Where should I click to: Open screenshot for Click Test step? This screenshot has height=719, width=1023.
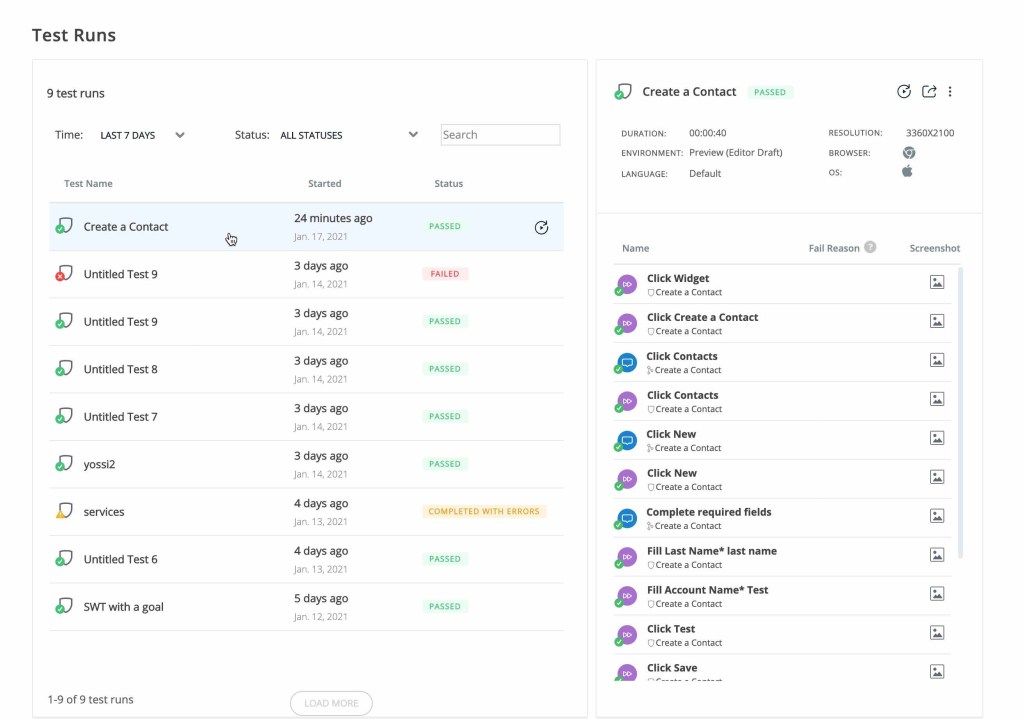(937, 633)
